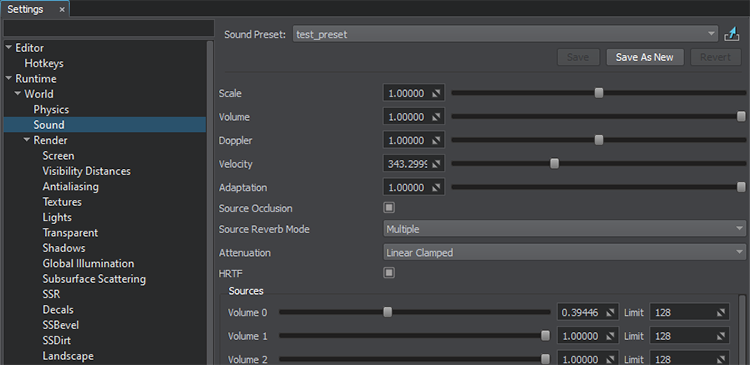Open SSBevel settings
The image size is (750, 365).
point(61,325)
